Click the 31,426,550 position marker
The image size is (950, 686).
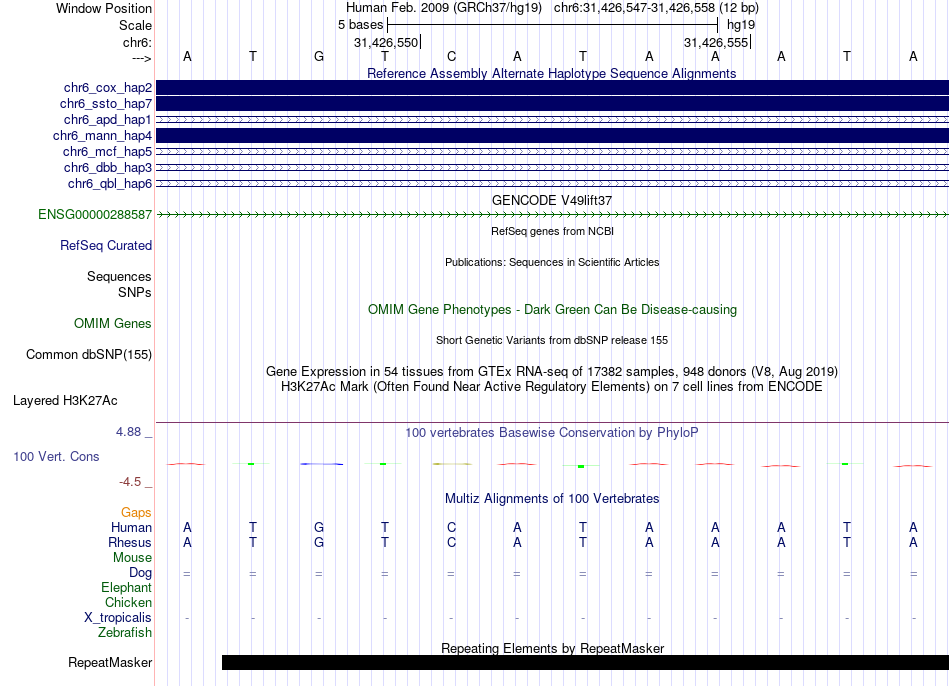(387, 42)
